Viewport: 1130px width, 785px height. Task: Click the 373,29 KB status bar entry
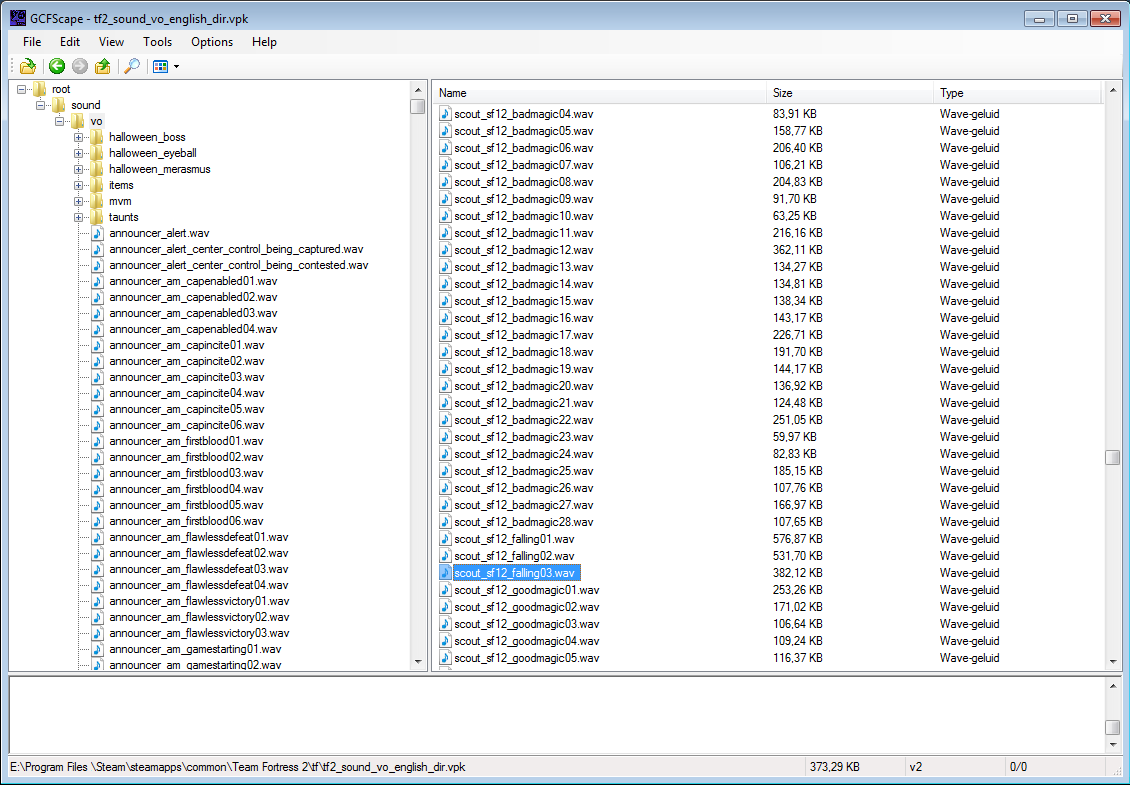pos(835,767)
